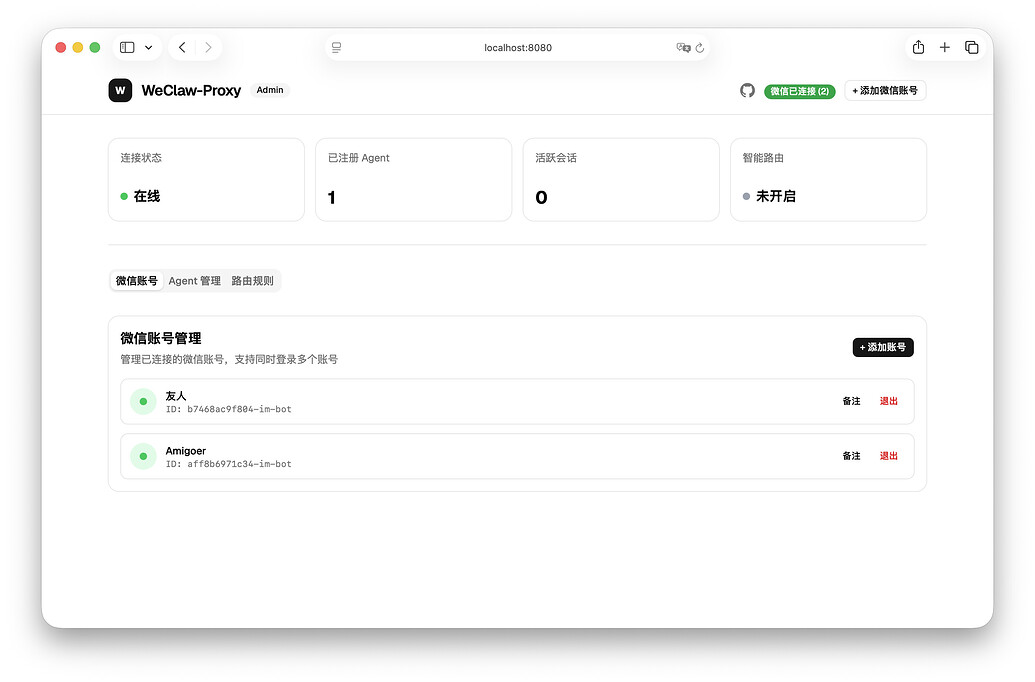Click the 已注册 Agent card
The width and height of the screenshot is (1035, 682).
(413, 180)
